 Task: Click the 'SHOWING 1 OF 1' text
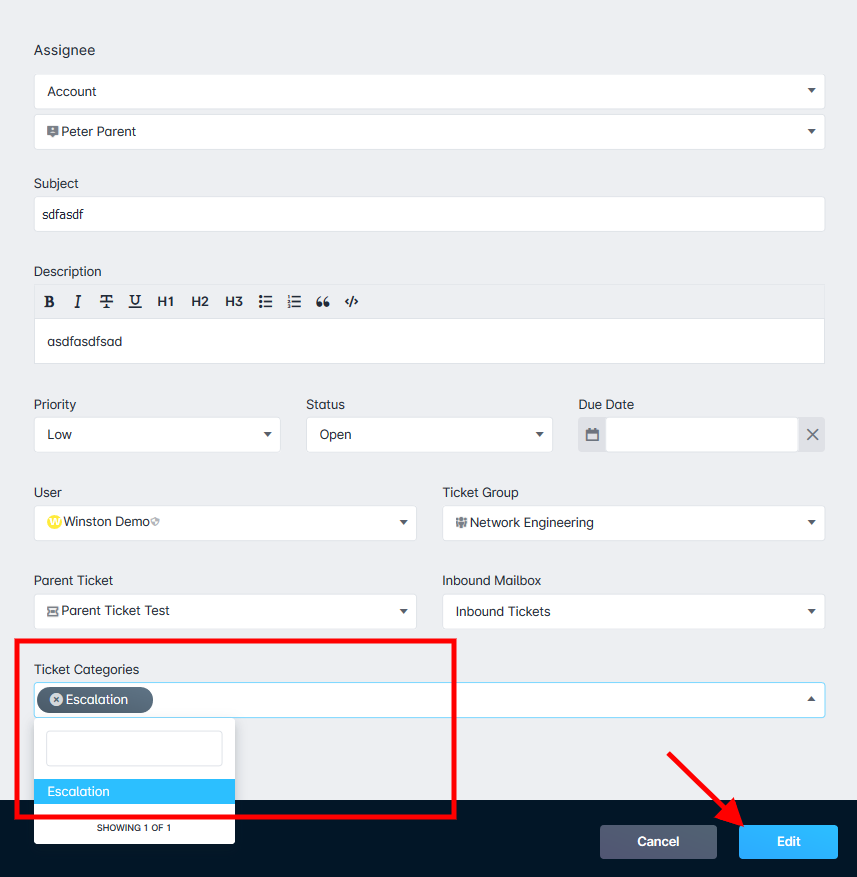click(x=134, y=828)
